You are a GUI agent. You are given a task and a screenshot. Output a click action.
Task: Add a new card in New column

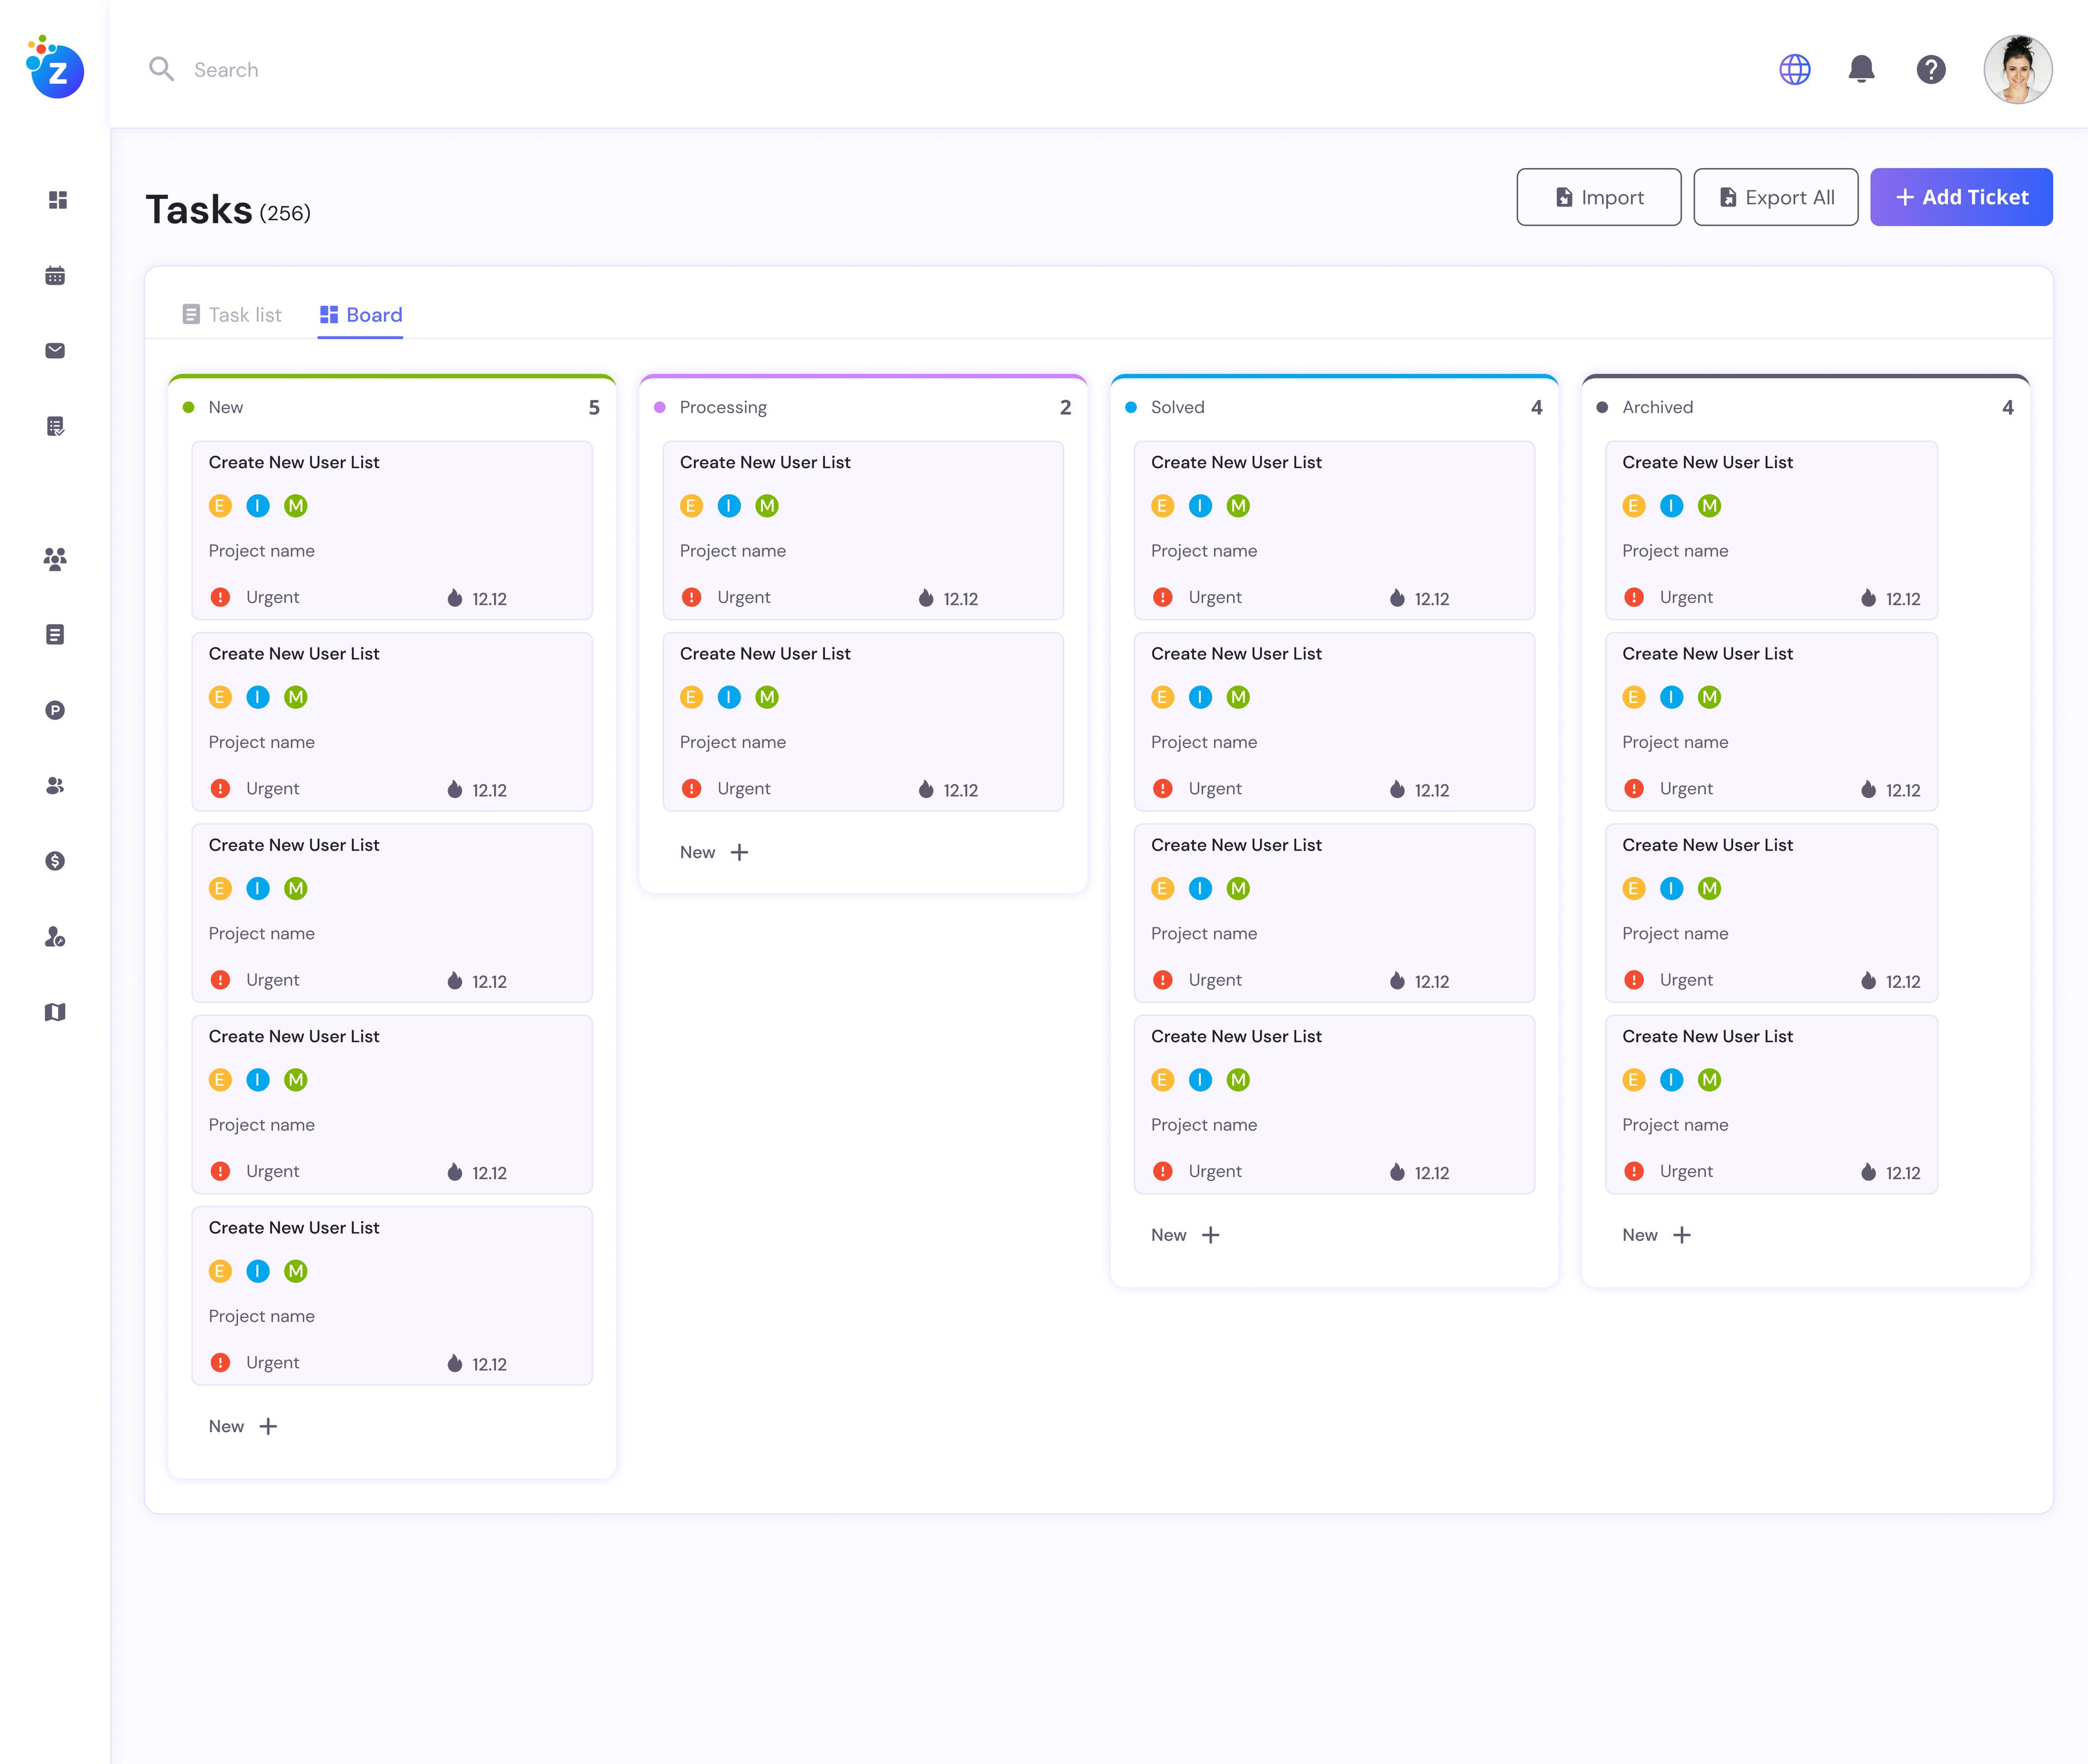click(x=243, y=1426)
